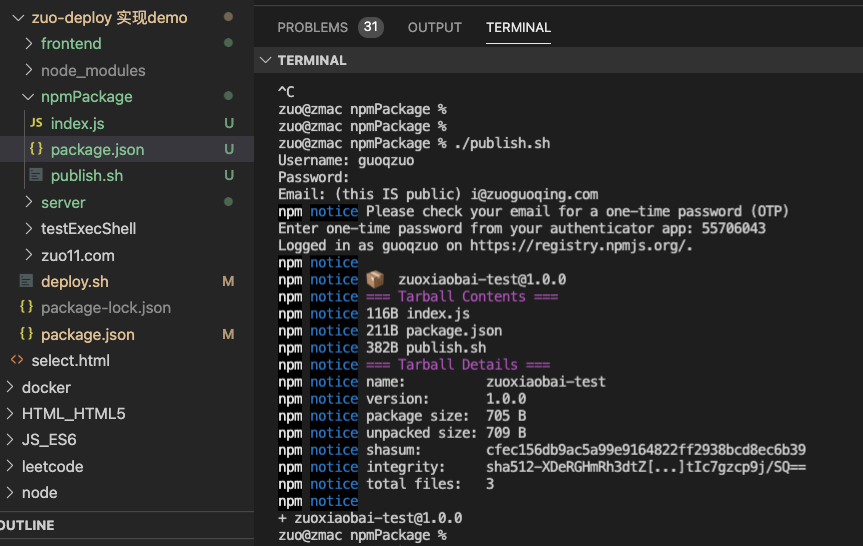Click the https://registry.npmjs.org/ link in terminal

(x=579, y=245)
